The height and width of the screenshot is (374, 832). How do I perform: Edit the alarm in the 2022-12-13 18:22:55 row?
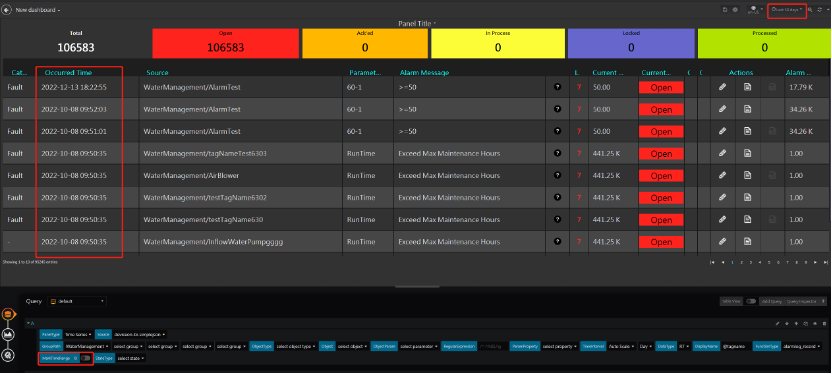[722, 86]
